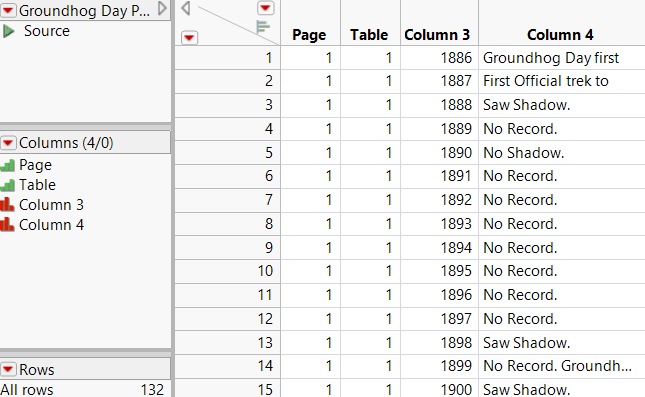Click the data filter lines icon in grid corner
The width and height of the screenshot is (645, 397).
coord(263,27)
